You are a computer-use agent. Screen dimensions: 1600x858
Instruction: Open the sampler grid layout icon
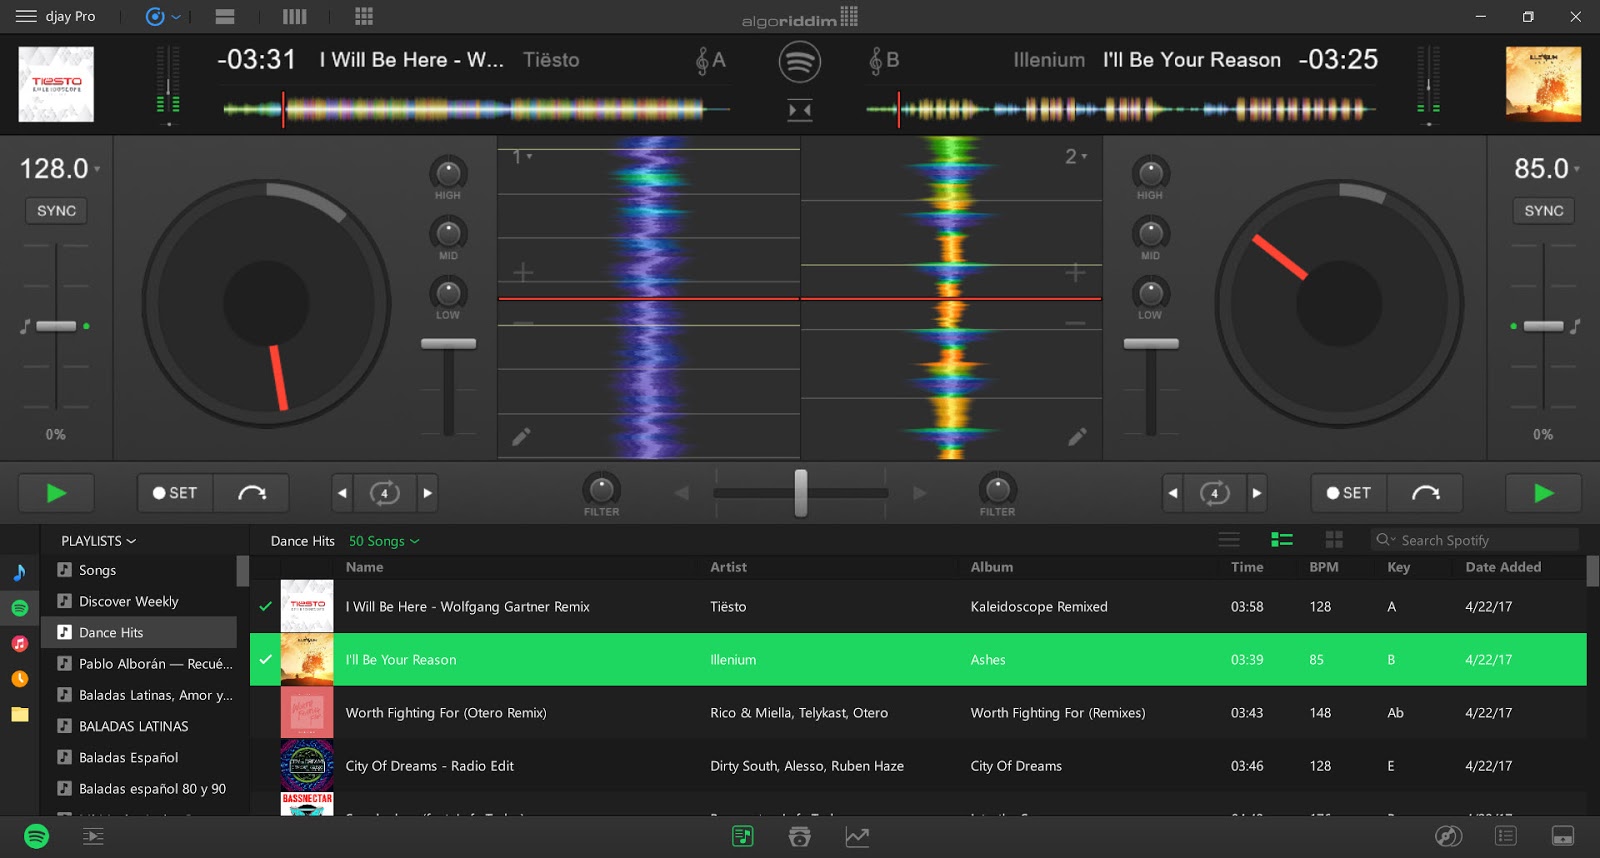click(364, 16)
